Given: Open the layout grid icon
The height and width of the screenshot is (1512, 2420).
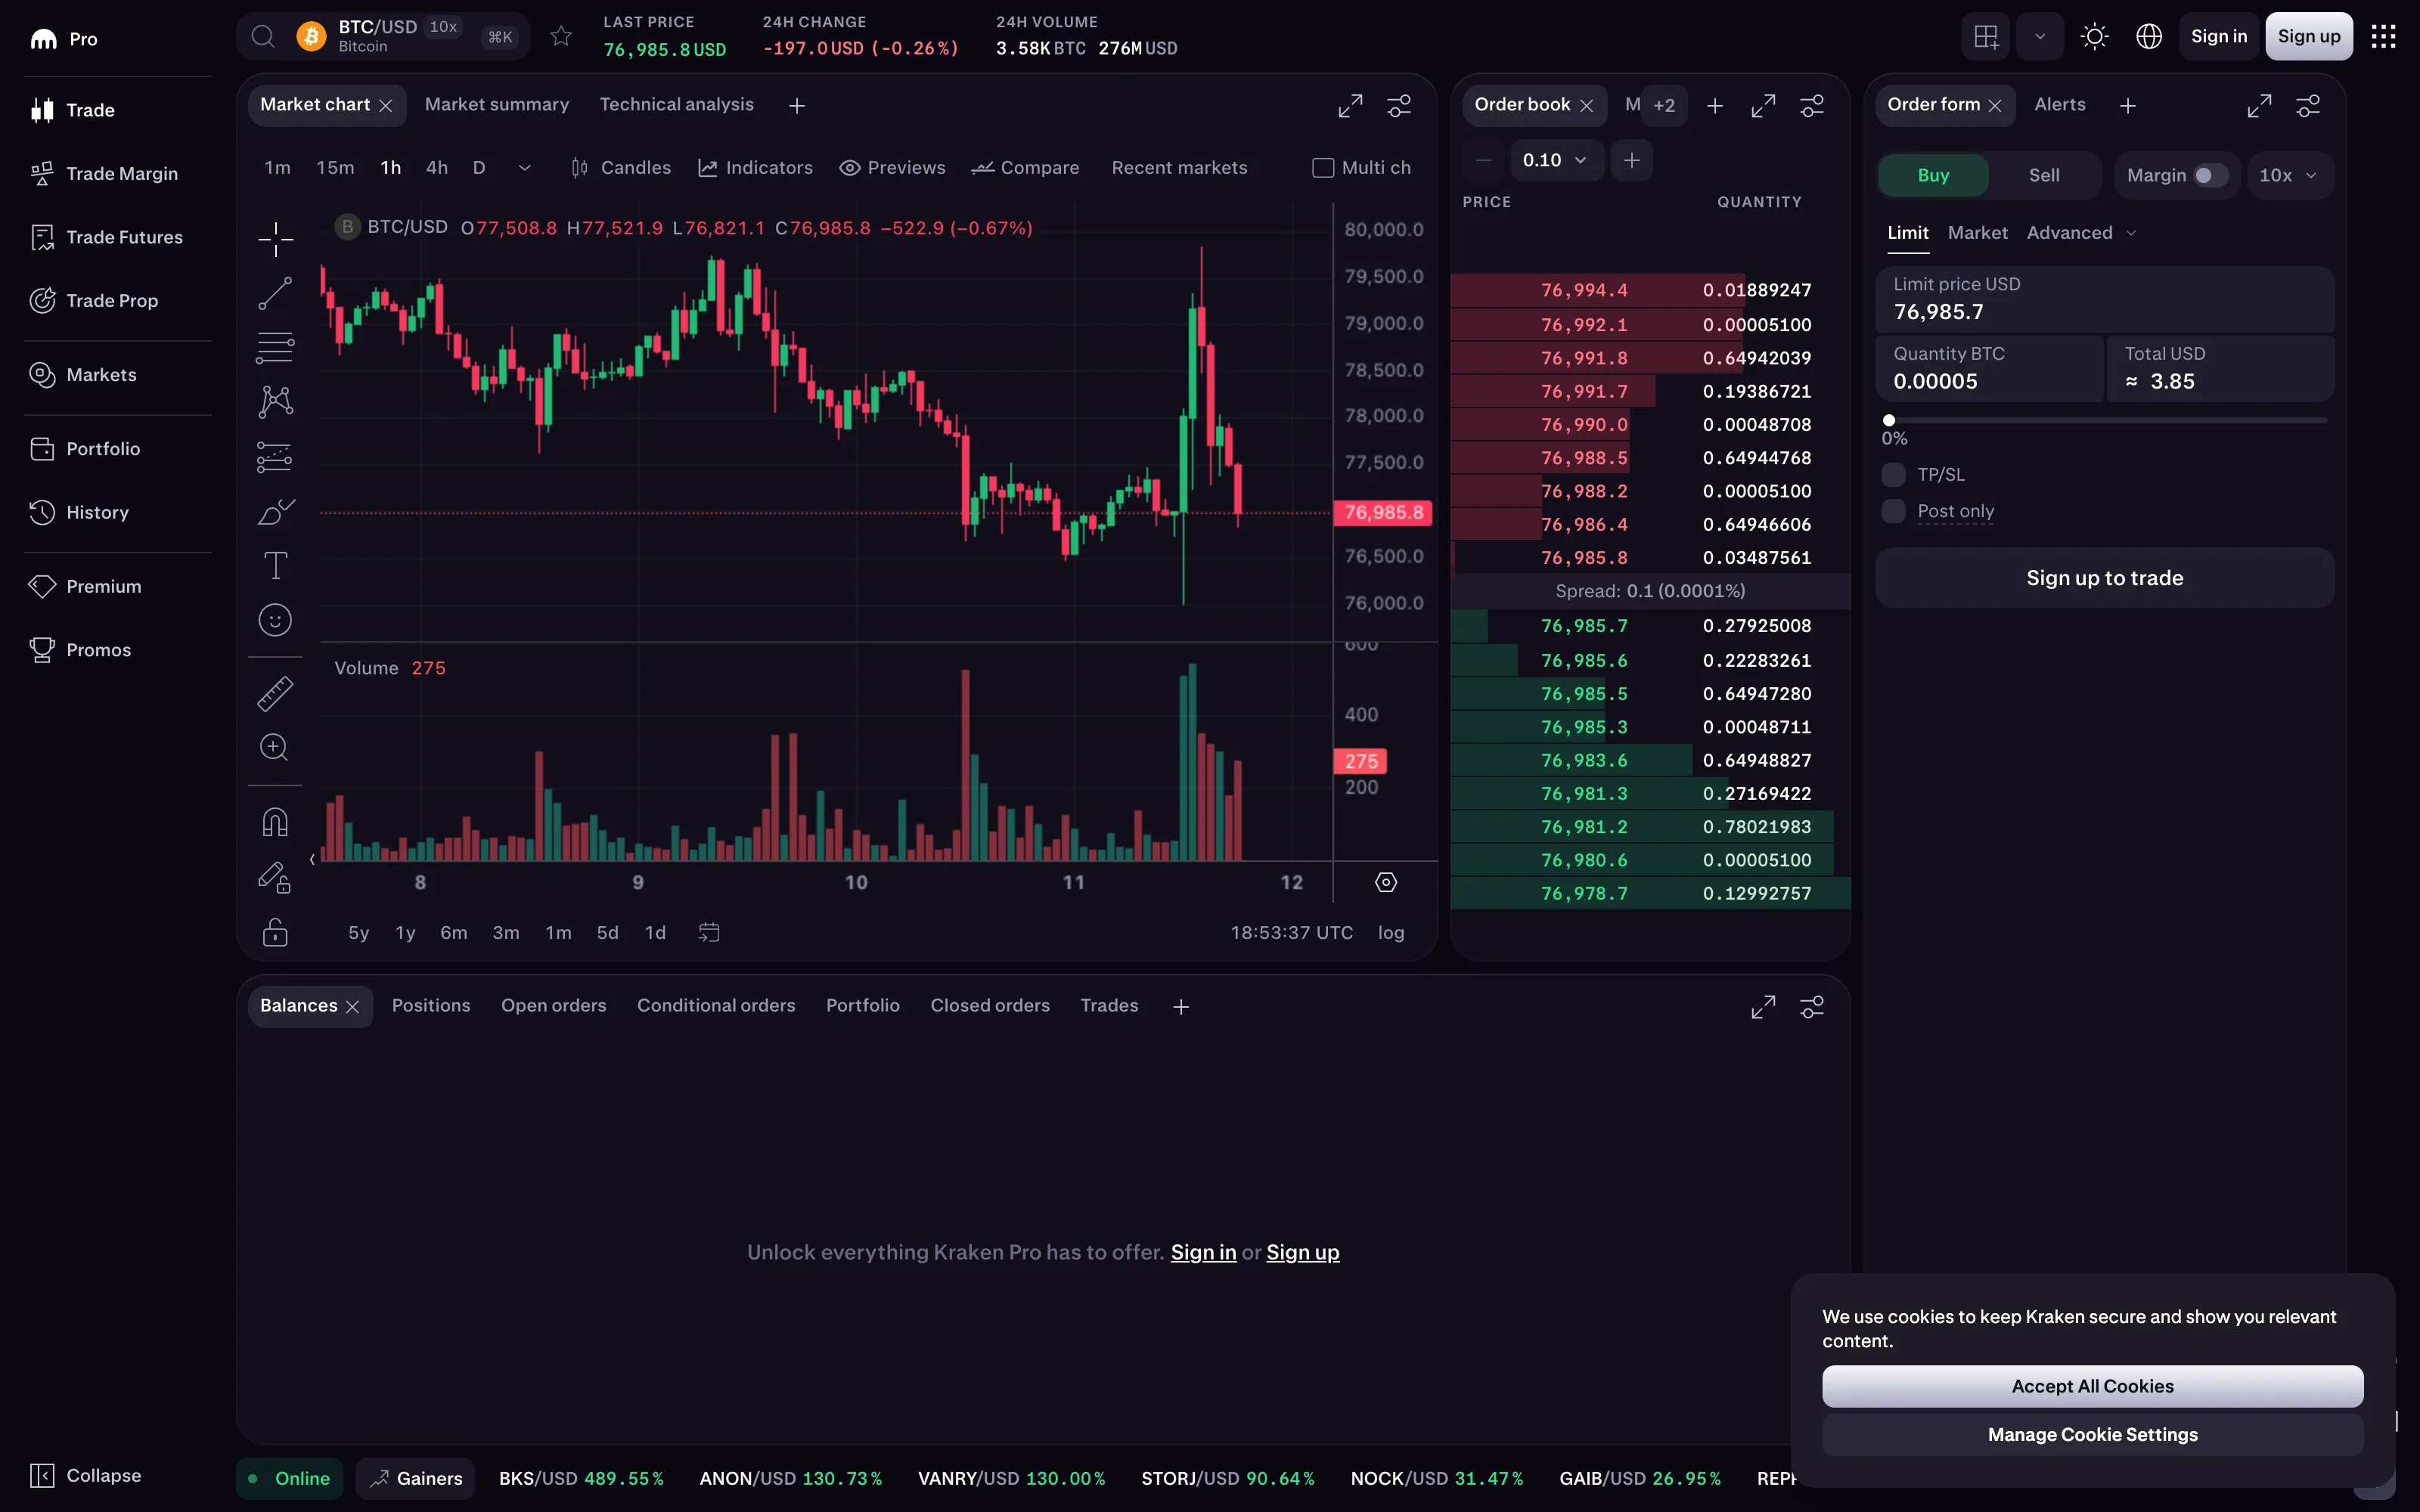Looking at the screenshot, I should pos(1986,37).
